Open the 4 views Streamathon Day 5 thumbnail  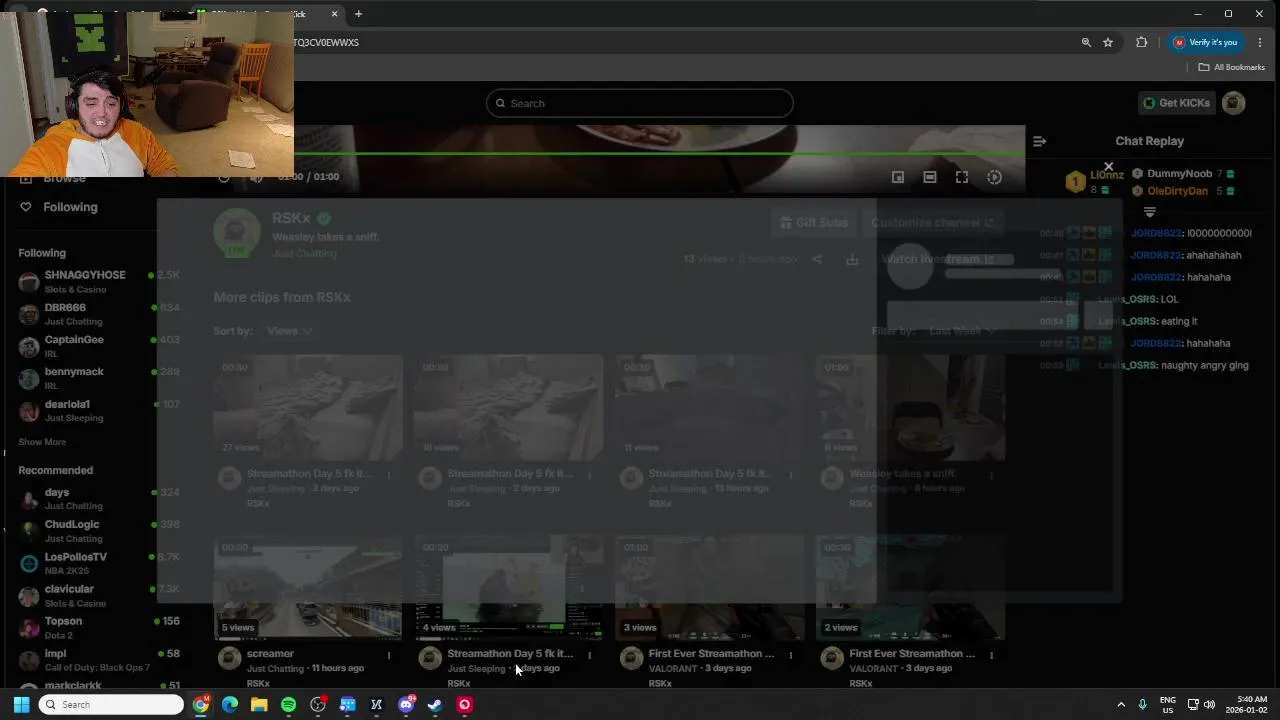[509, 587]
